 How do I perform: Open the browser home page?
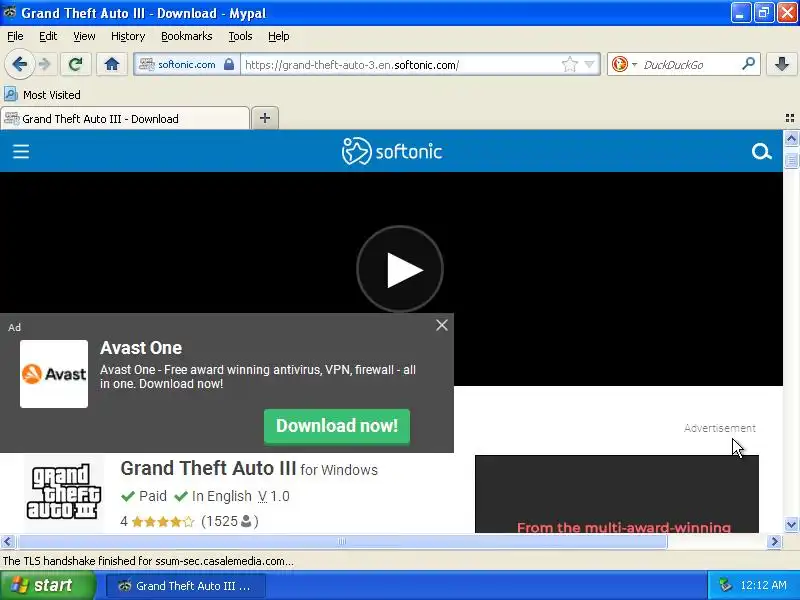pos(112,64)
